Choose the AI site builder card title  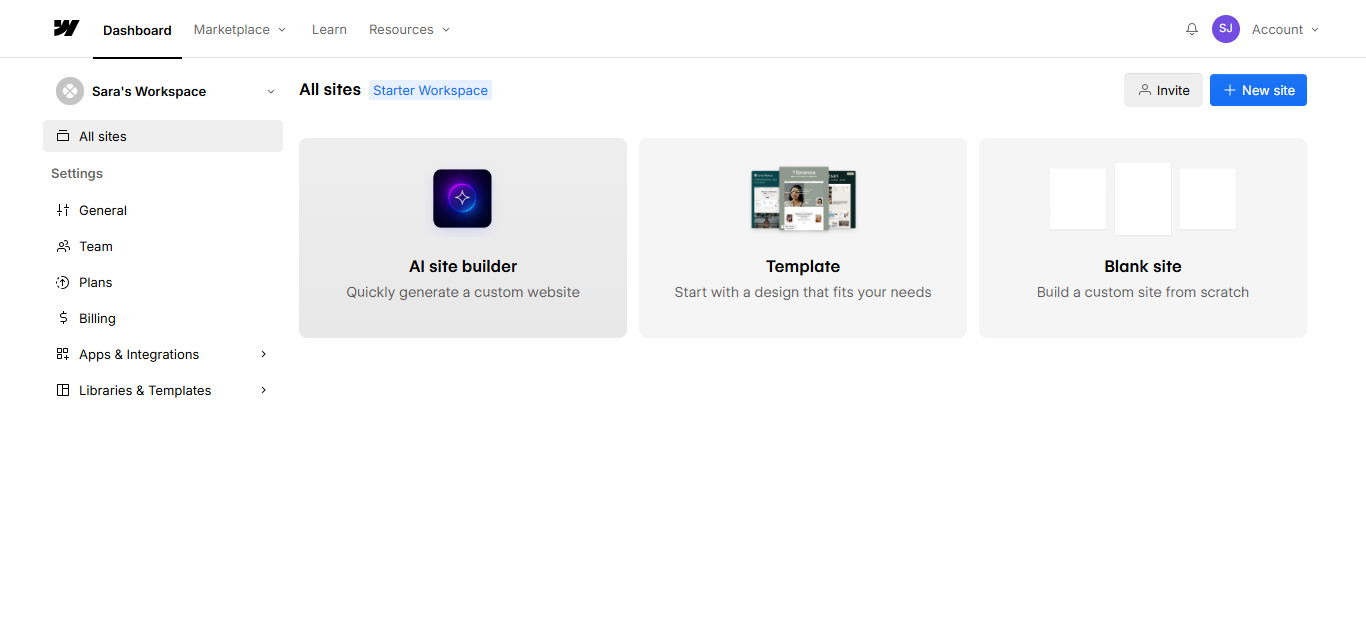click(463, 266)
